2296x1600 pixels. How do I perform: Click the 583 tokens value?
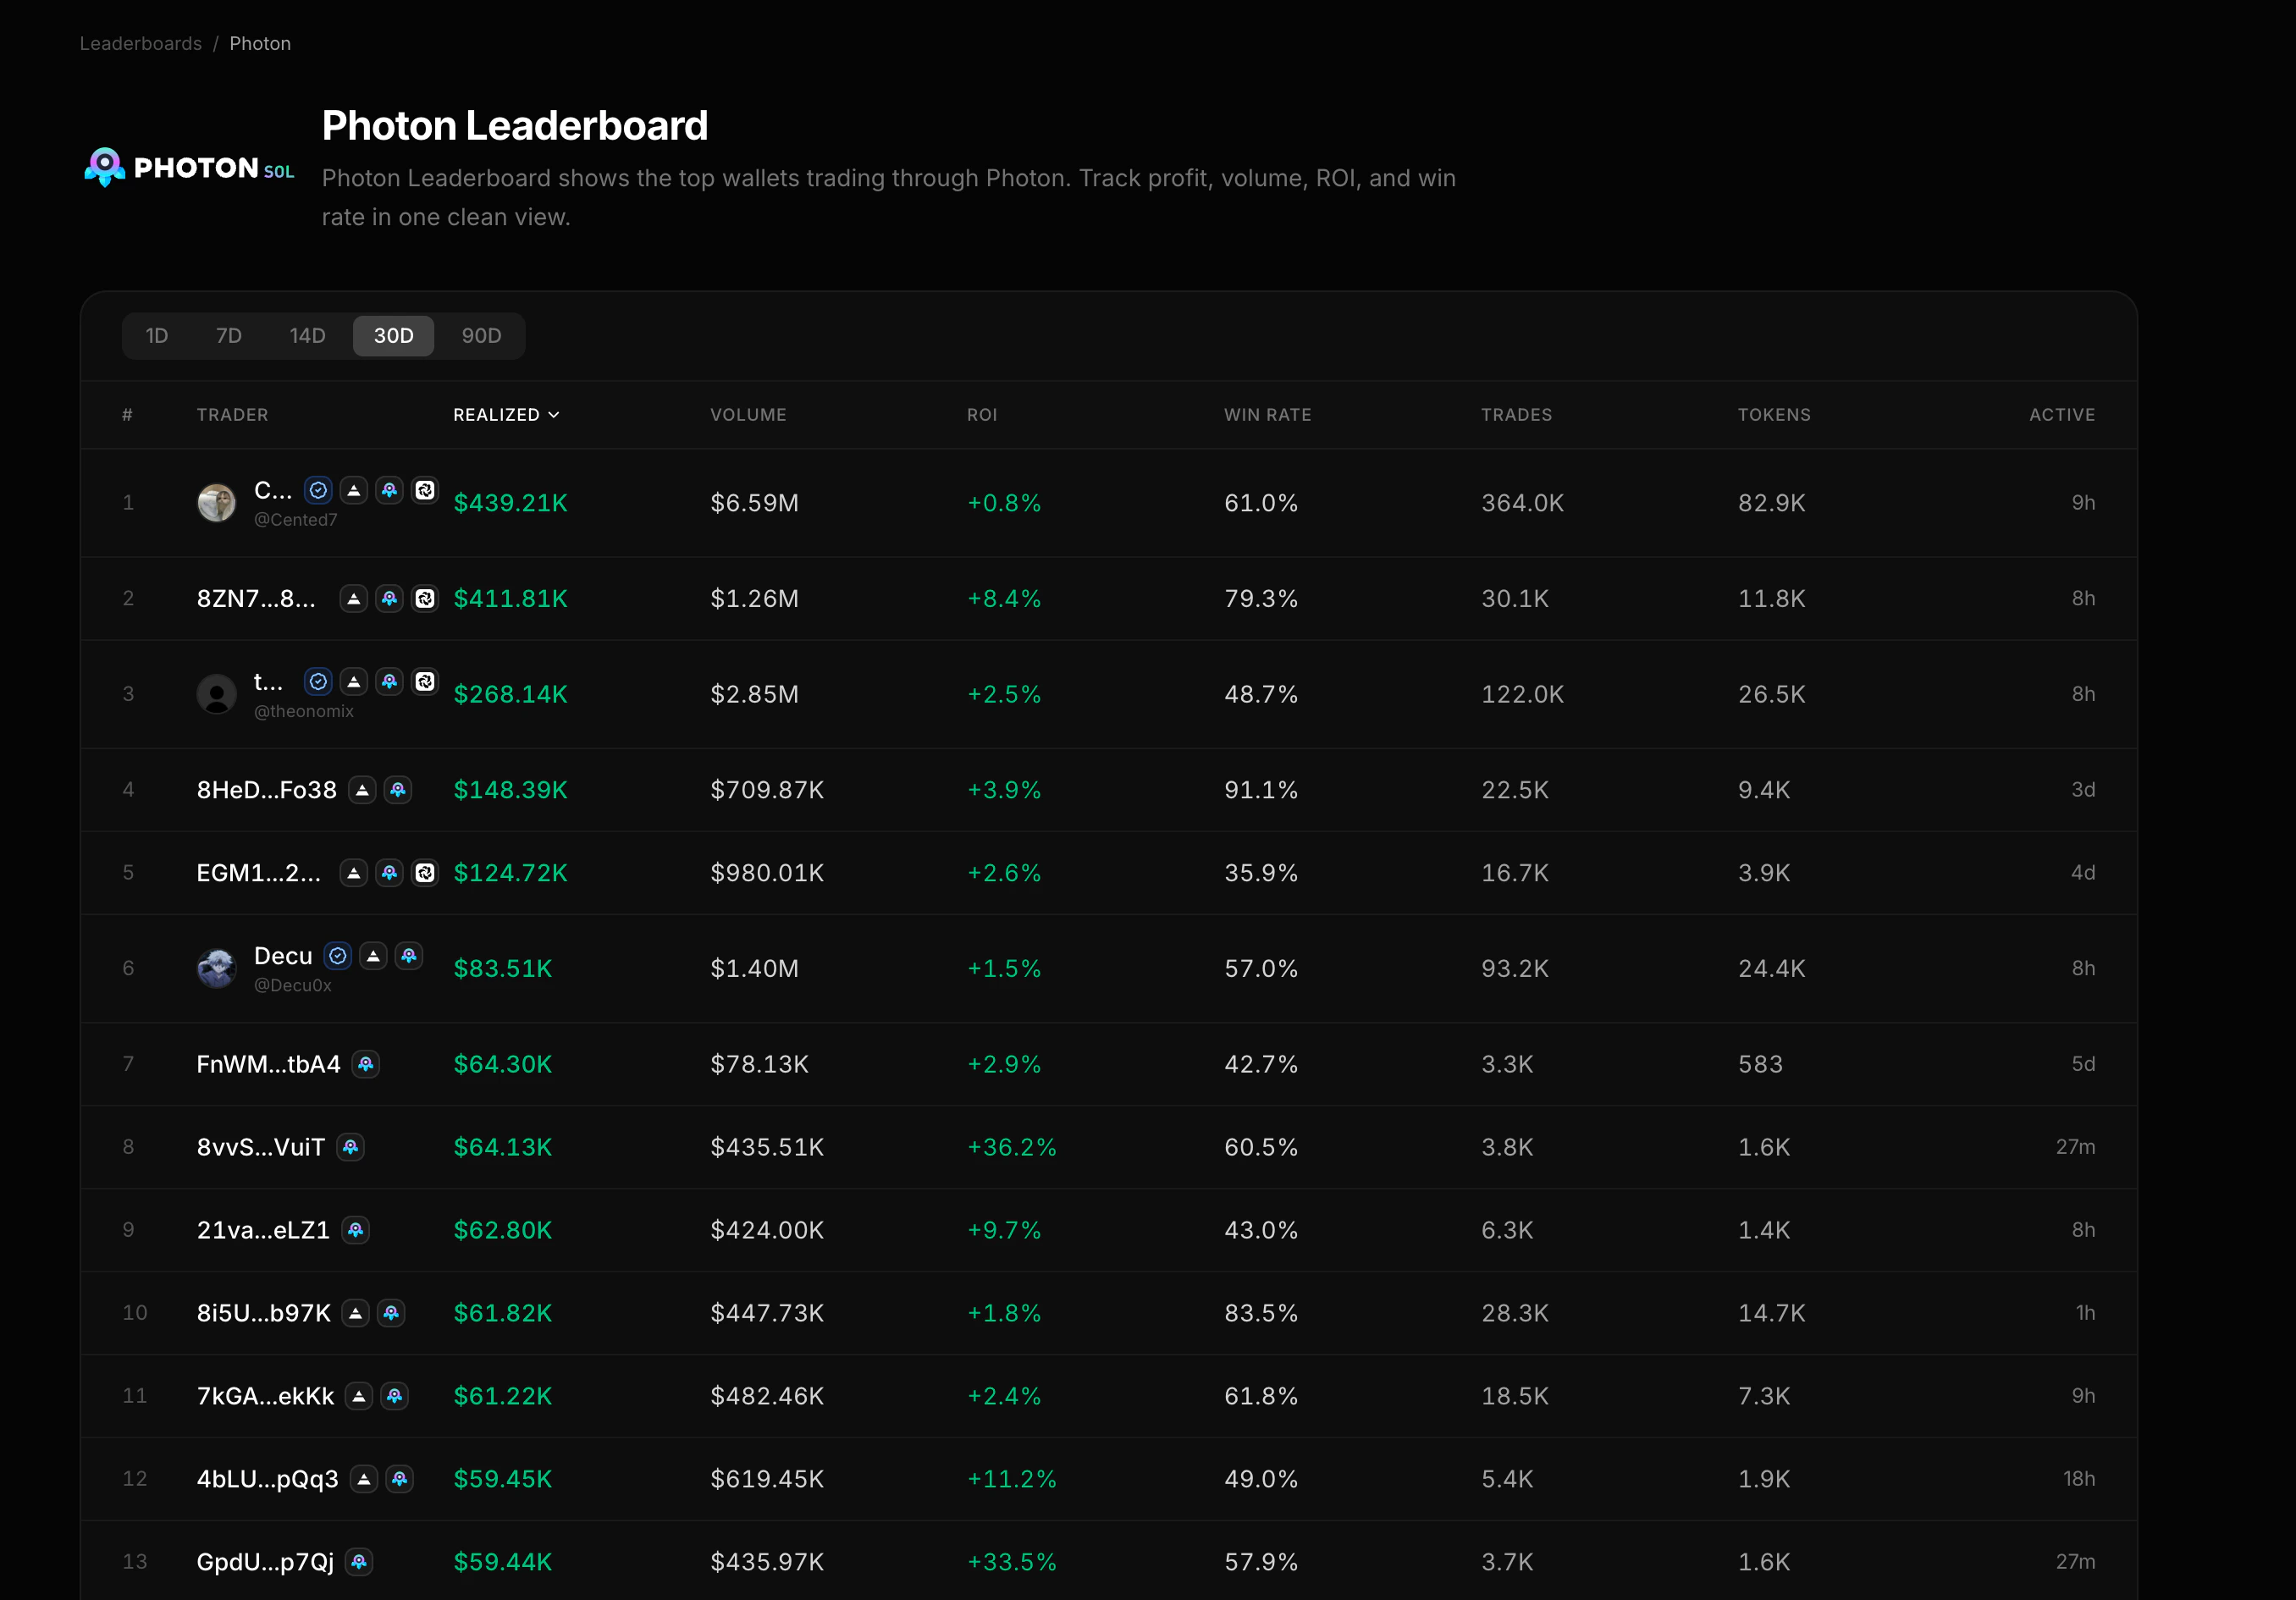(x=1761, y=1064)
